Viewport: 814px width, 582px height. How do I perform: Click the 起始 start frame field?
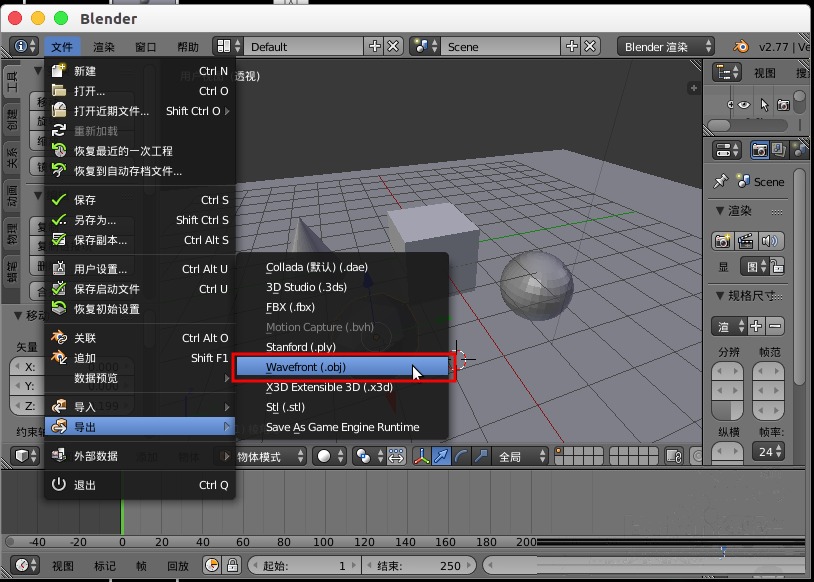pos(303,565)
